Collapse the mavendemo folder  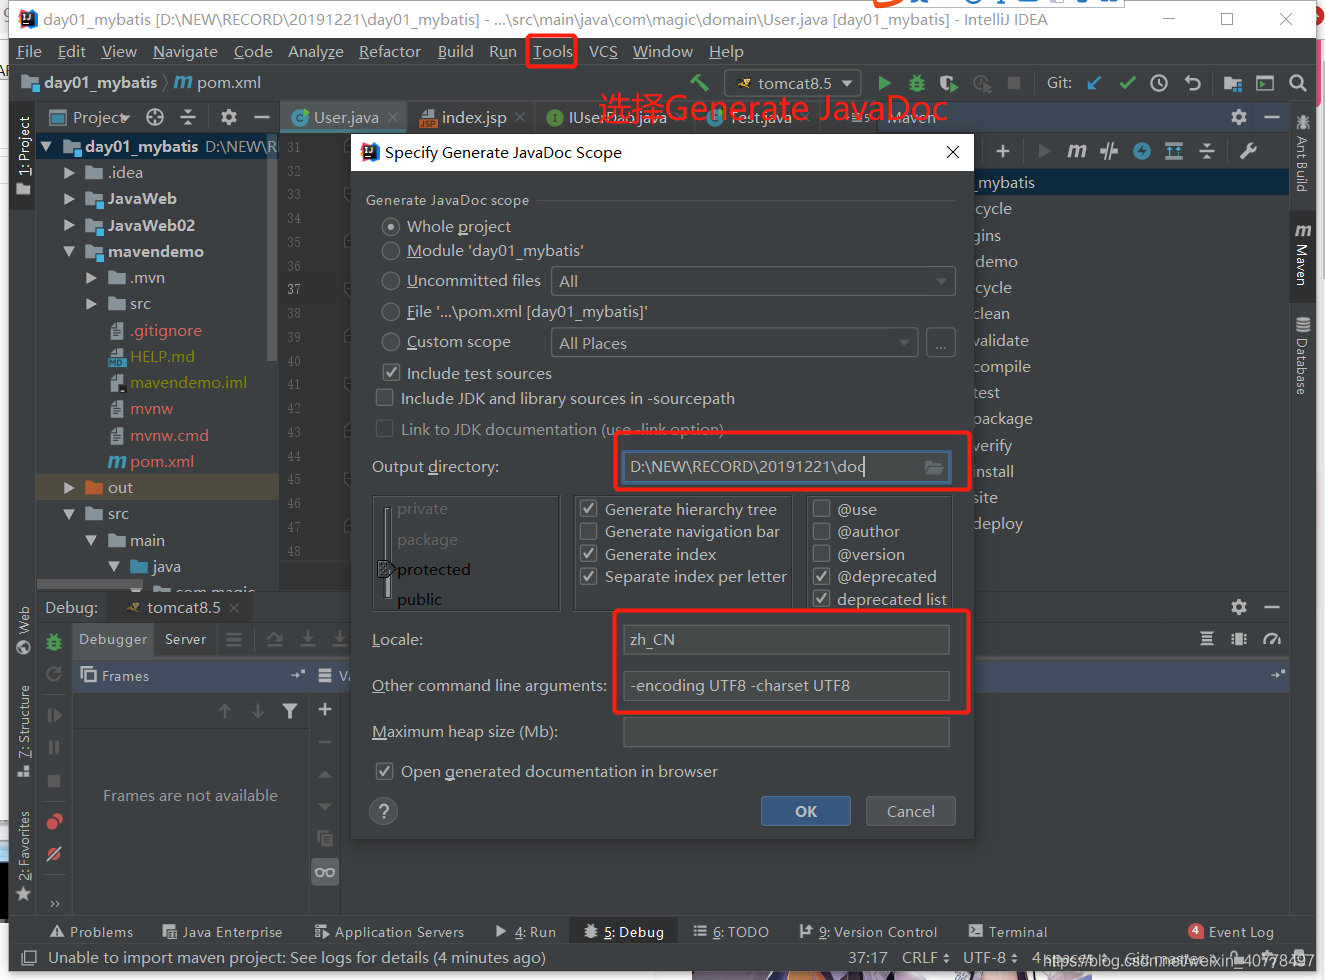pos(69,251)
